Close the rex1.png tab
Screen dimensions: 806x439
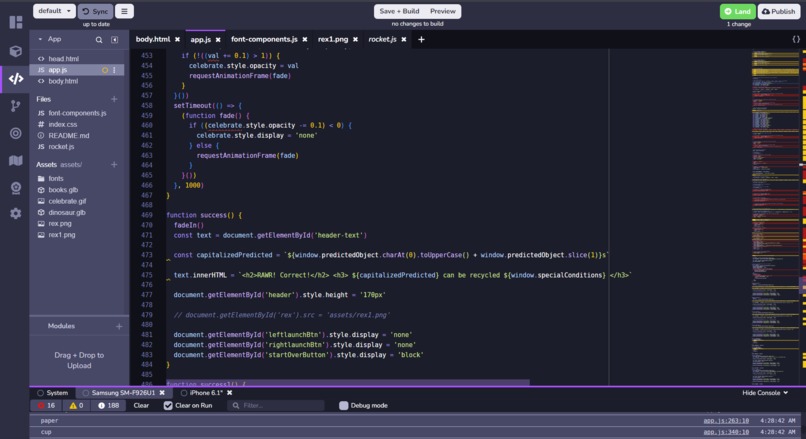pyautogui.click(x=355, y=40)
